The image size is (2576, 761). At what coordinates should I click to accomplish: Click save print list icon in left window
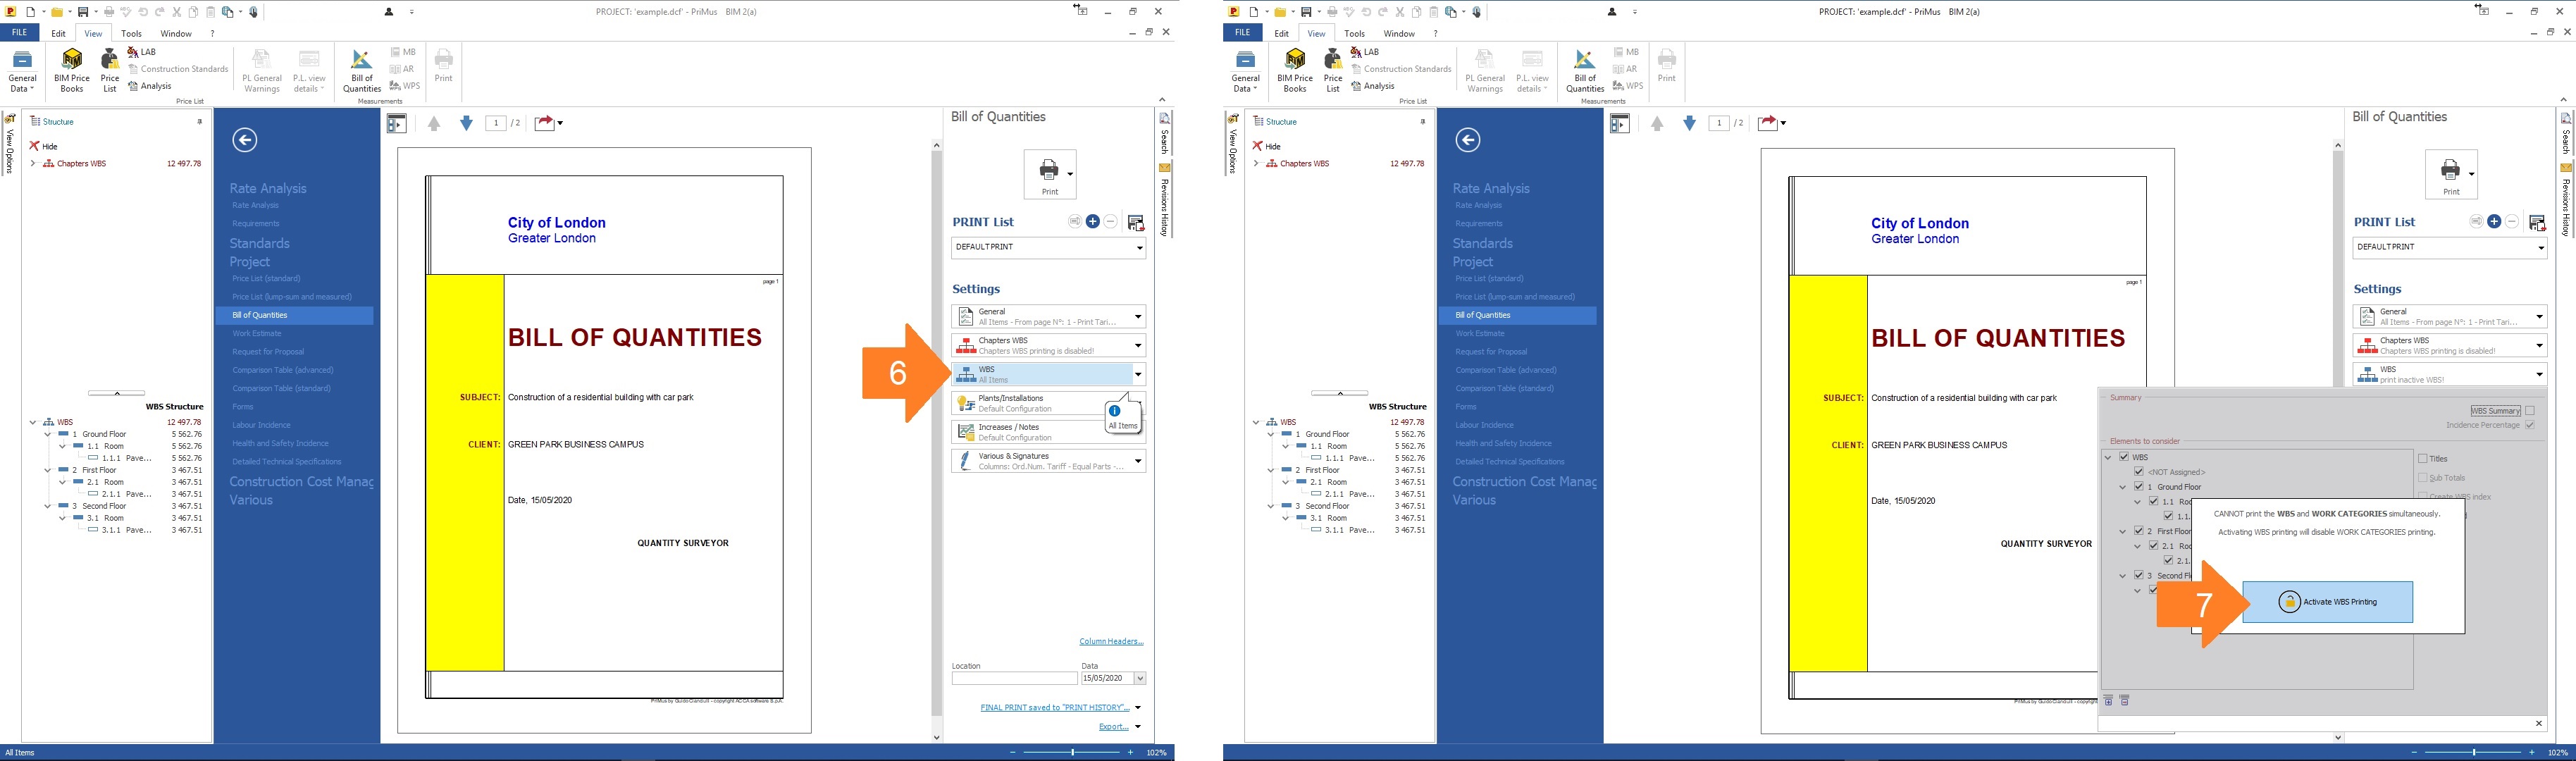click(x=1136, y=222)
